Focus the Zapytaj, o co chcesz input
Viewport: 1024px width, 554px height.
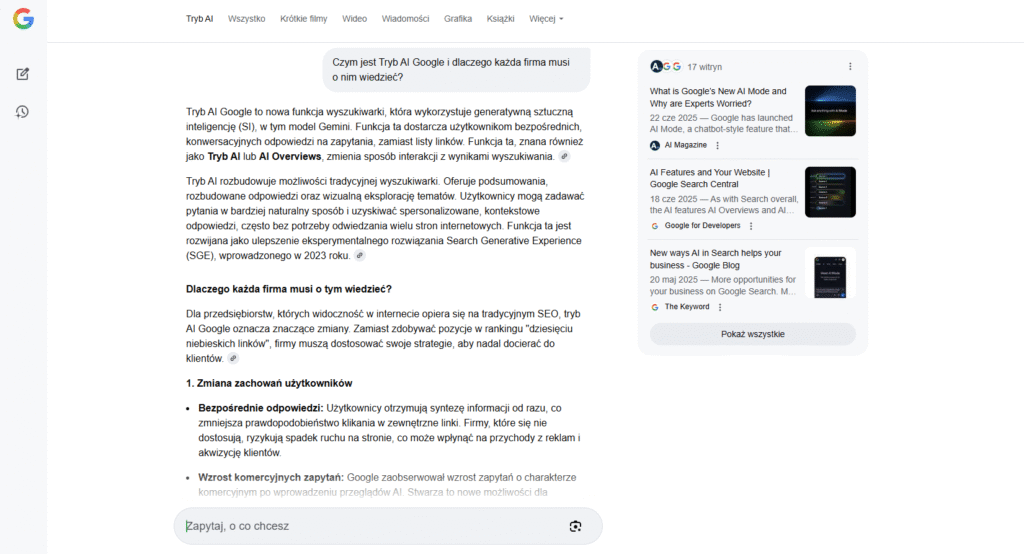click(x=370, y=526)
